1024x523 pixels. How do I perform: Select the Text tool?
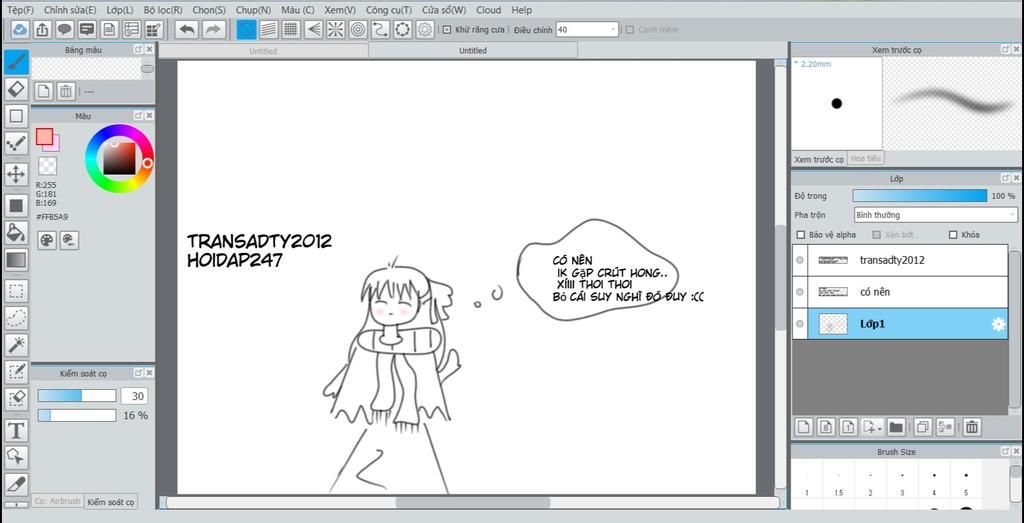tap(16, 430)
